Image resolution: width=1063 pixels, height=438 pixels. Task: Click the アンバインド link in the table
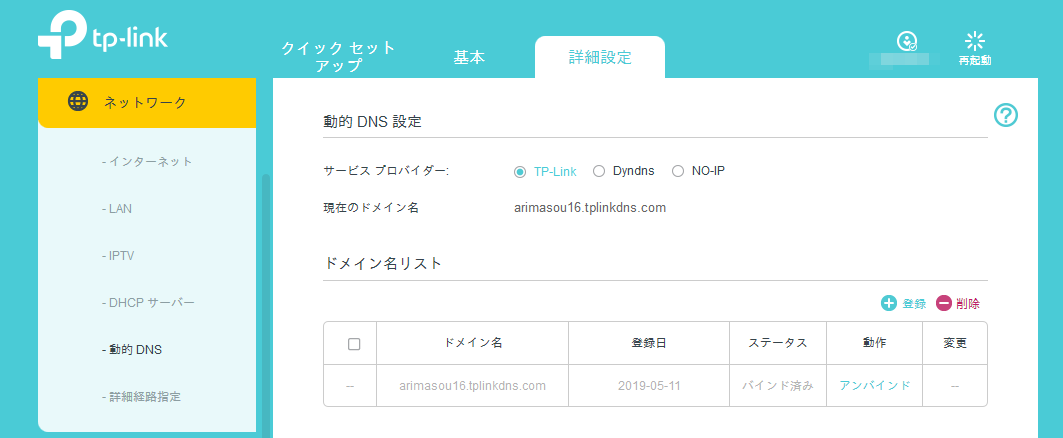pyautogui.click(x=875, y=385)
